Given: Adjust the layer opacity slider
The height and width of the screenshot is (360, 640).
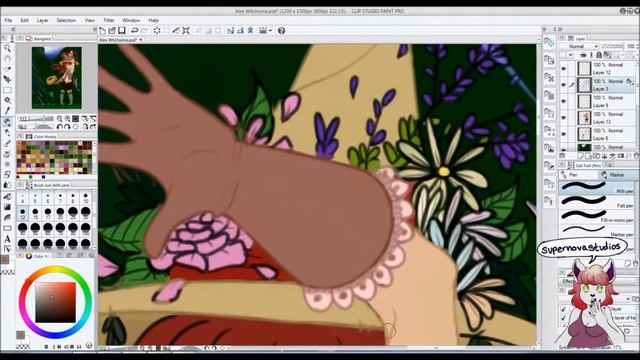Looking at the screenshot, I should [x=612, y=47].
